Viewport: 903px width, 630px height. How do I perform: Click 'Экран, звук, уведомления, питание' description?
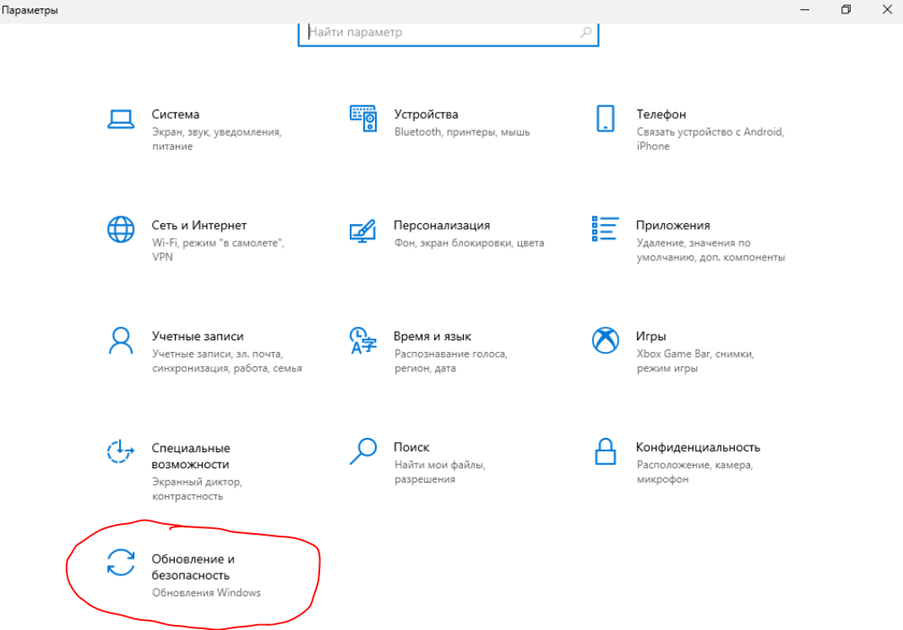coord(217,139)
